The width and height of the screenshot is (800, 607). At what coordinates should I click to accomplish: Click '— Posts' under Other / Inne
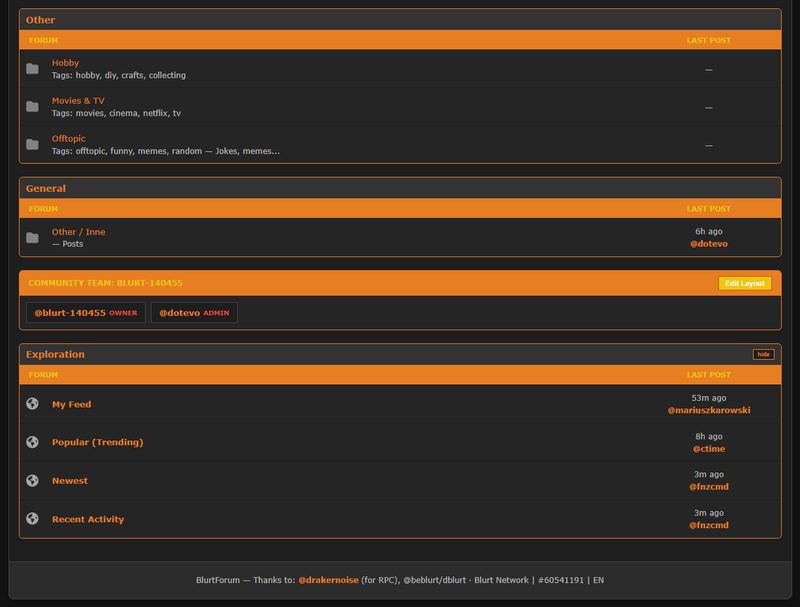coord(67,244)
